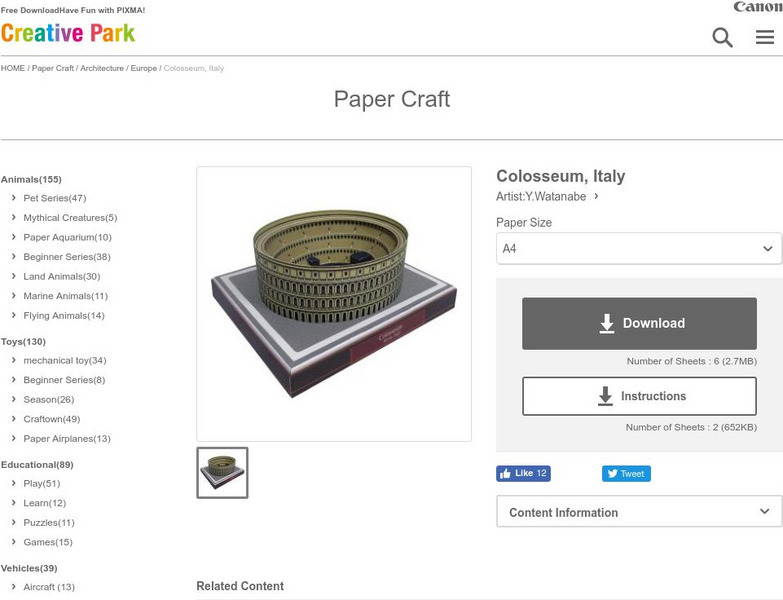Screen dimensions: 783x600
Task: Open the Puzzles category
Action: (x=49, y=523)
